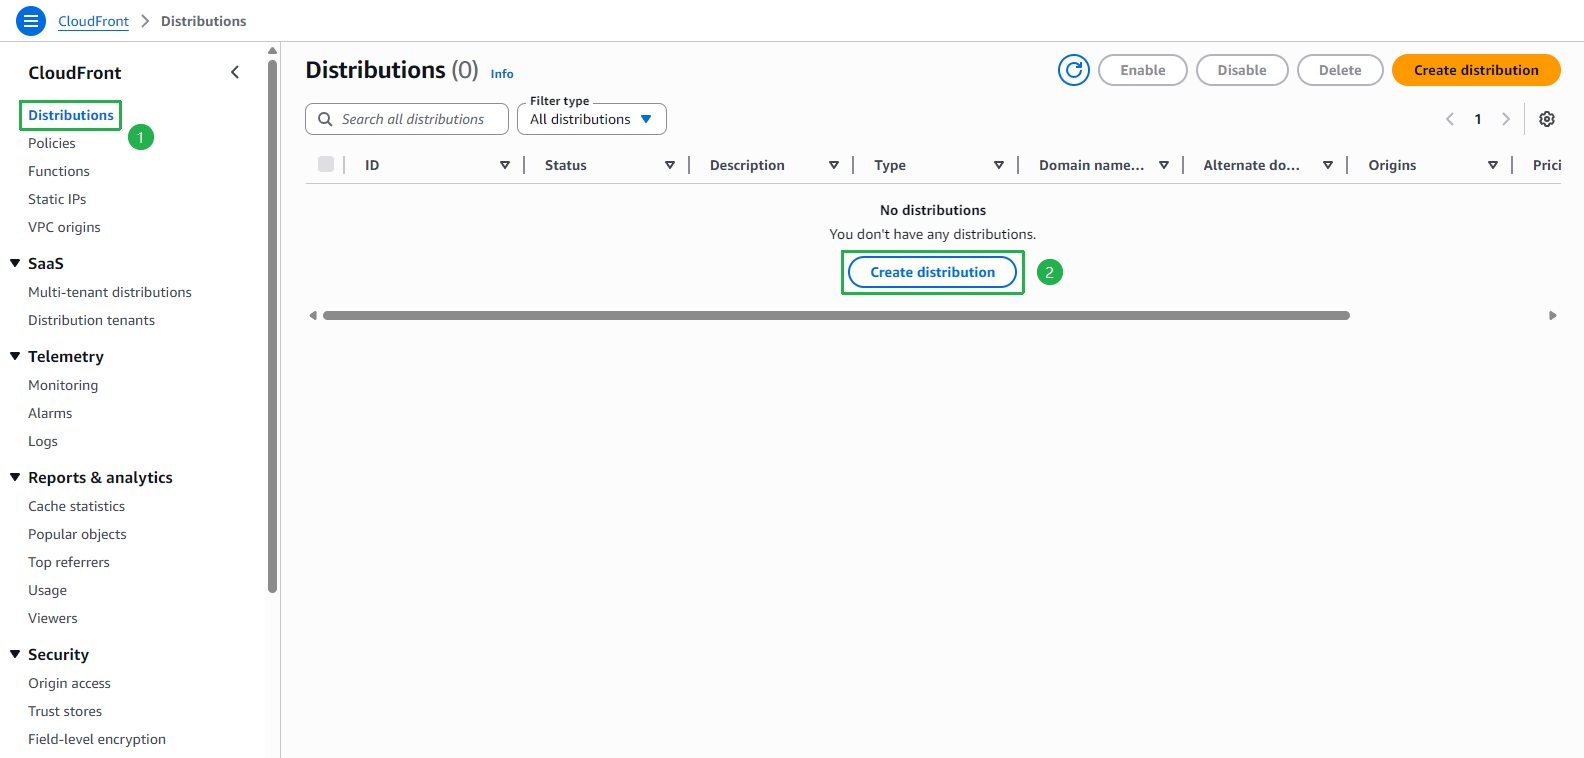Screen dimensions: 1584x758
Task: Click the Delete button
Action: coord(1340,70)
